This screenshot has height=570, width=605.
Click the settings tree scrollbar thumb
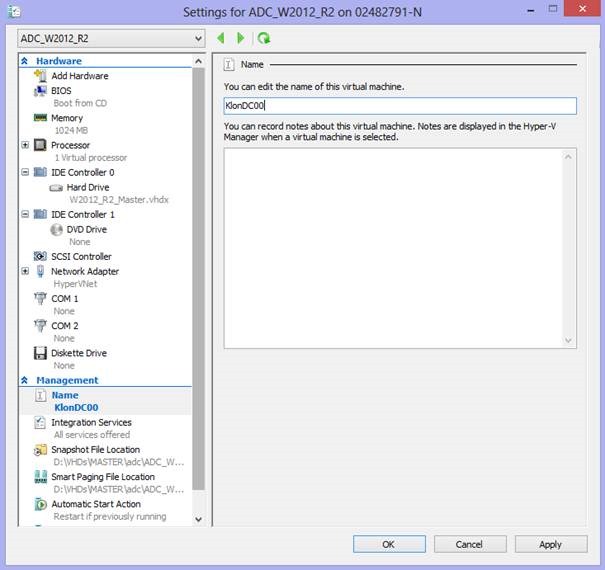pyautogui.click(x=198, y=279)
